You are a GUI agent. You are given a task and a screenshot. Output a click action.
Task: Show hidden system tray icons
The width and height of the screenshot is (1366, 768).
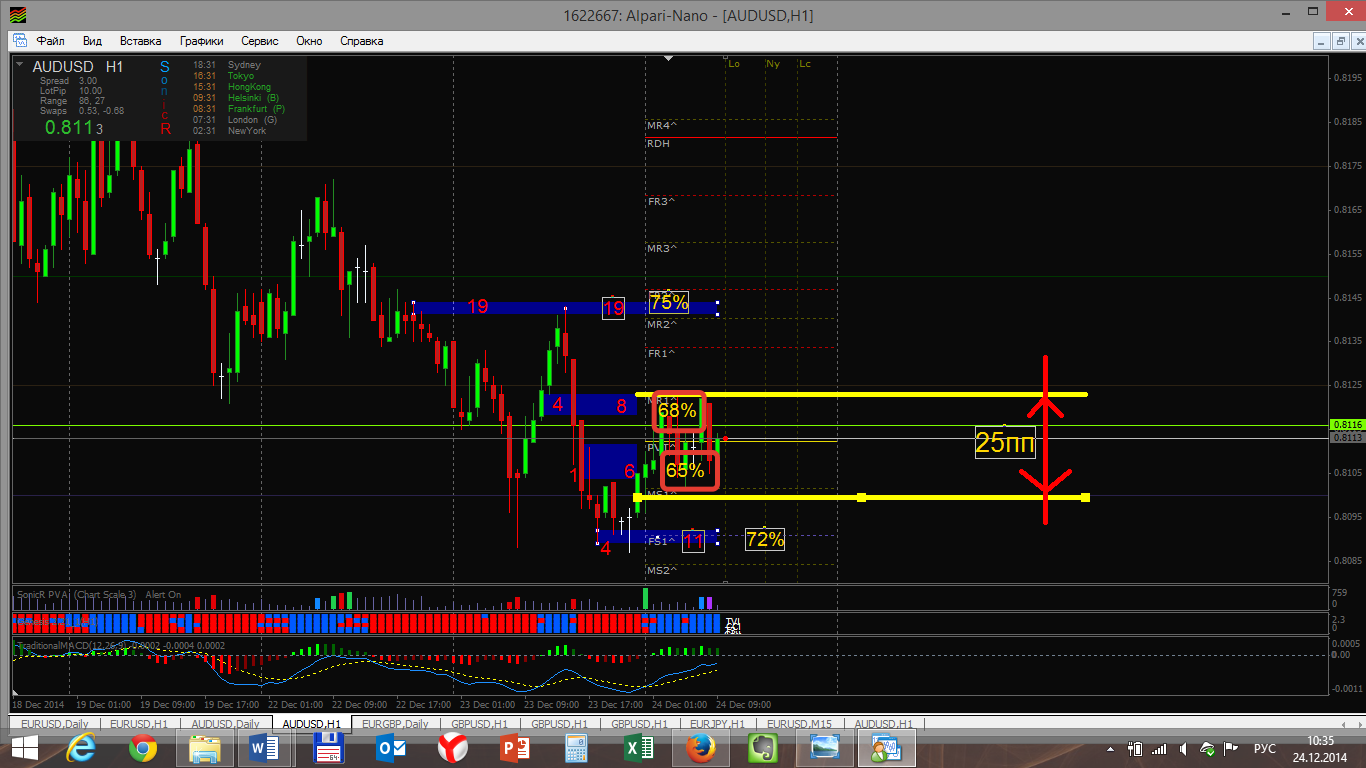click(x=1111, y=748)
